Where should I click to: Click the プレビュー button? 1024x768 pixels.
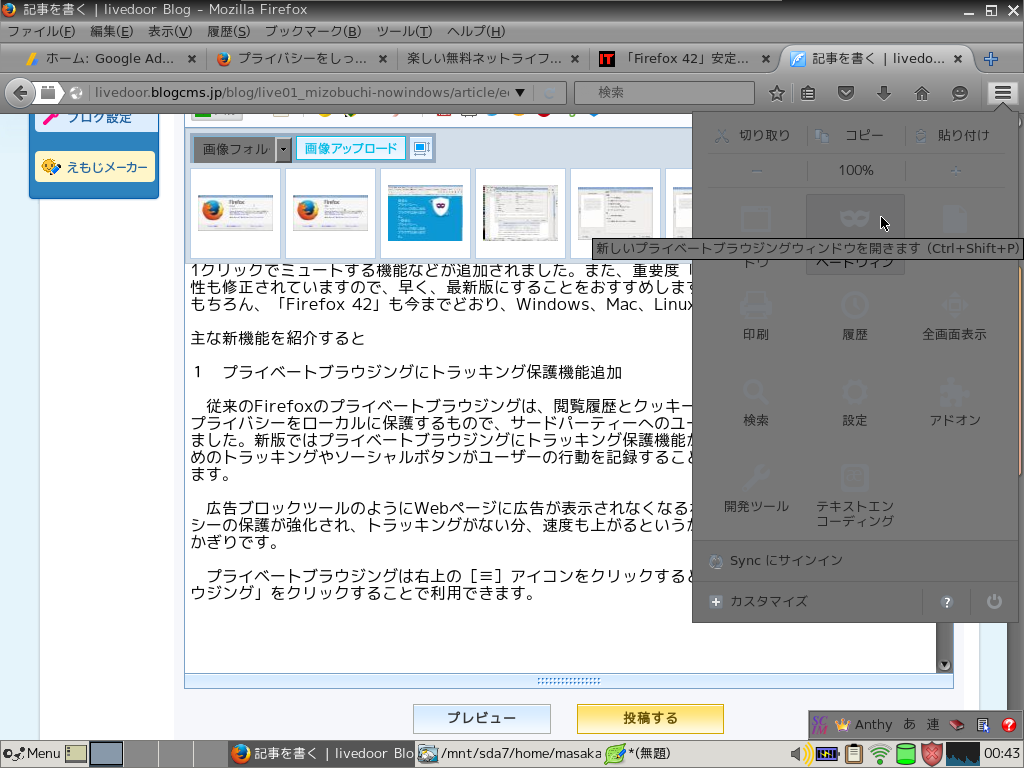[482, 718]
